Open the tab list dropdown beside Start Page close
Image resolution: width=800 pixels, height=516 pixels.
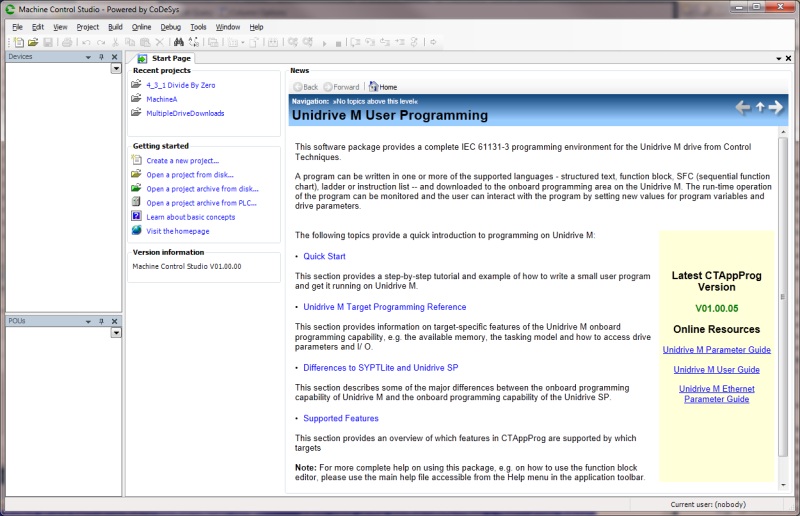tap(779, 59)
